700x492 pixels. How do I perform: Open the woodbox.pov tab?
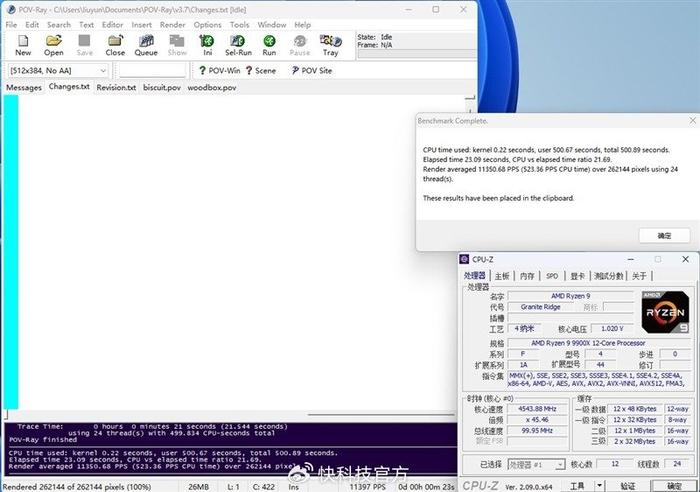[x=212, y=88]
